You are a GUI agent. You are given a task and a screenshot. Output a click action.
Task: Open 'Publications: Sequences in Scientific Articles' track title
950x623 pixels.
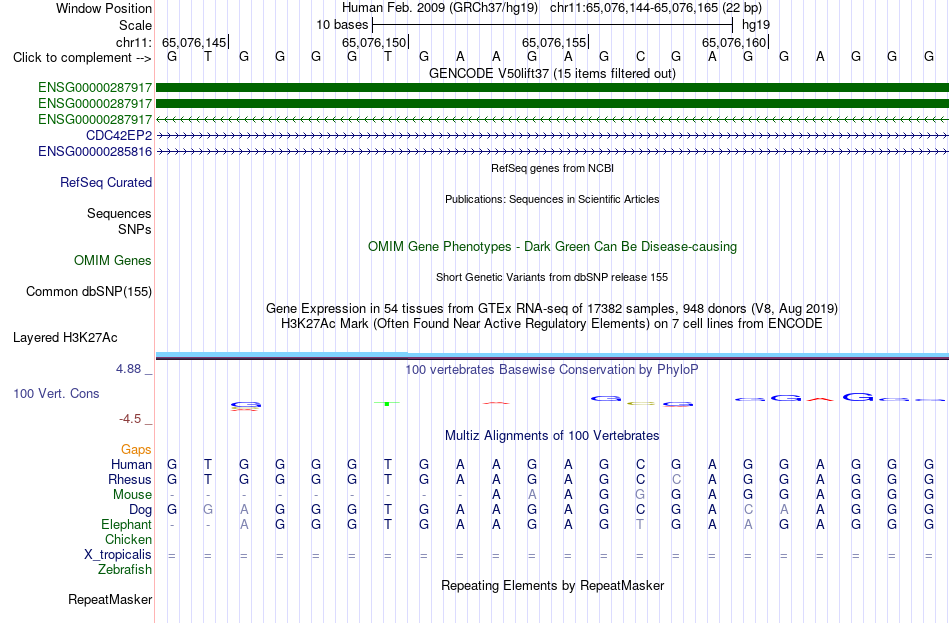(x=552, y=199)
